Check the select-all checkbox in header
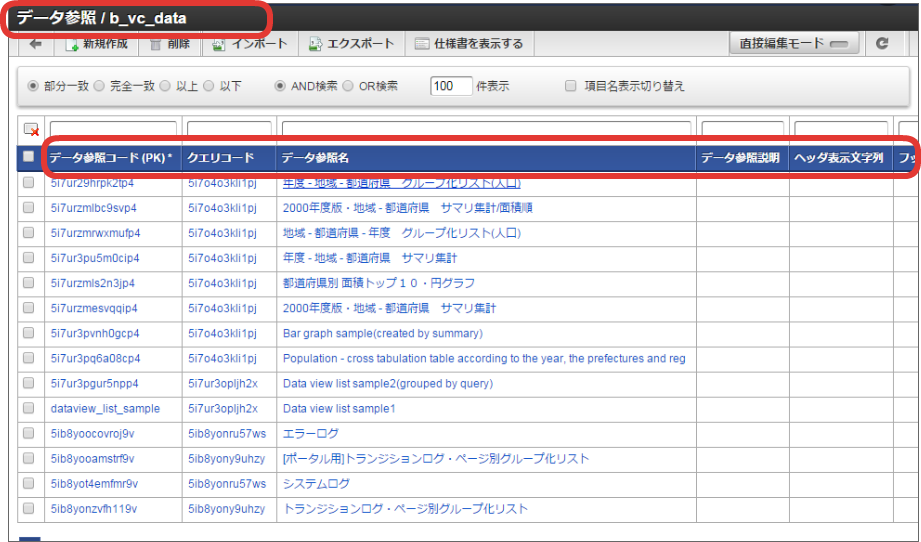Viewport: 921px width, 542px height. 28,157
